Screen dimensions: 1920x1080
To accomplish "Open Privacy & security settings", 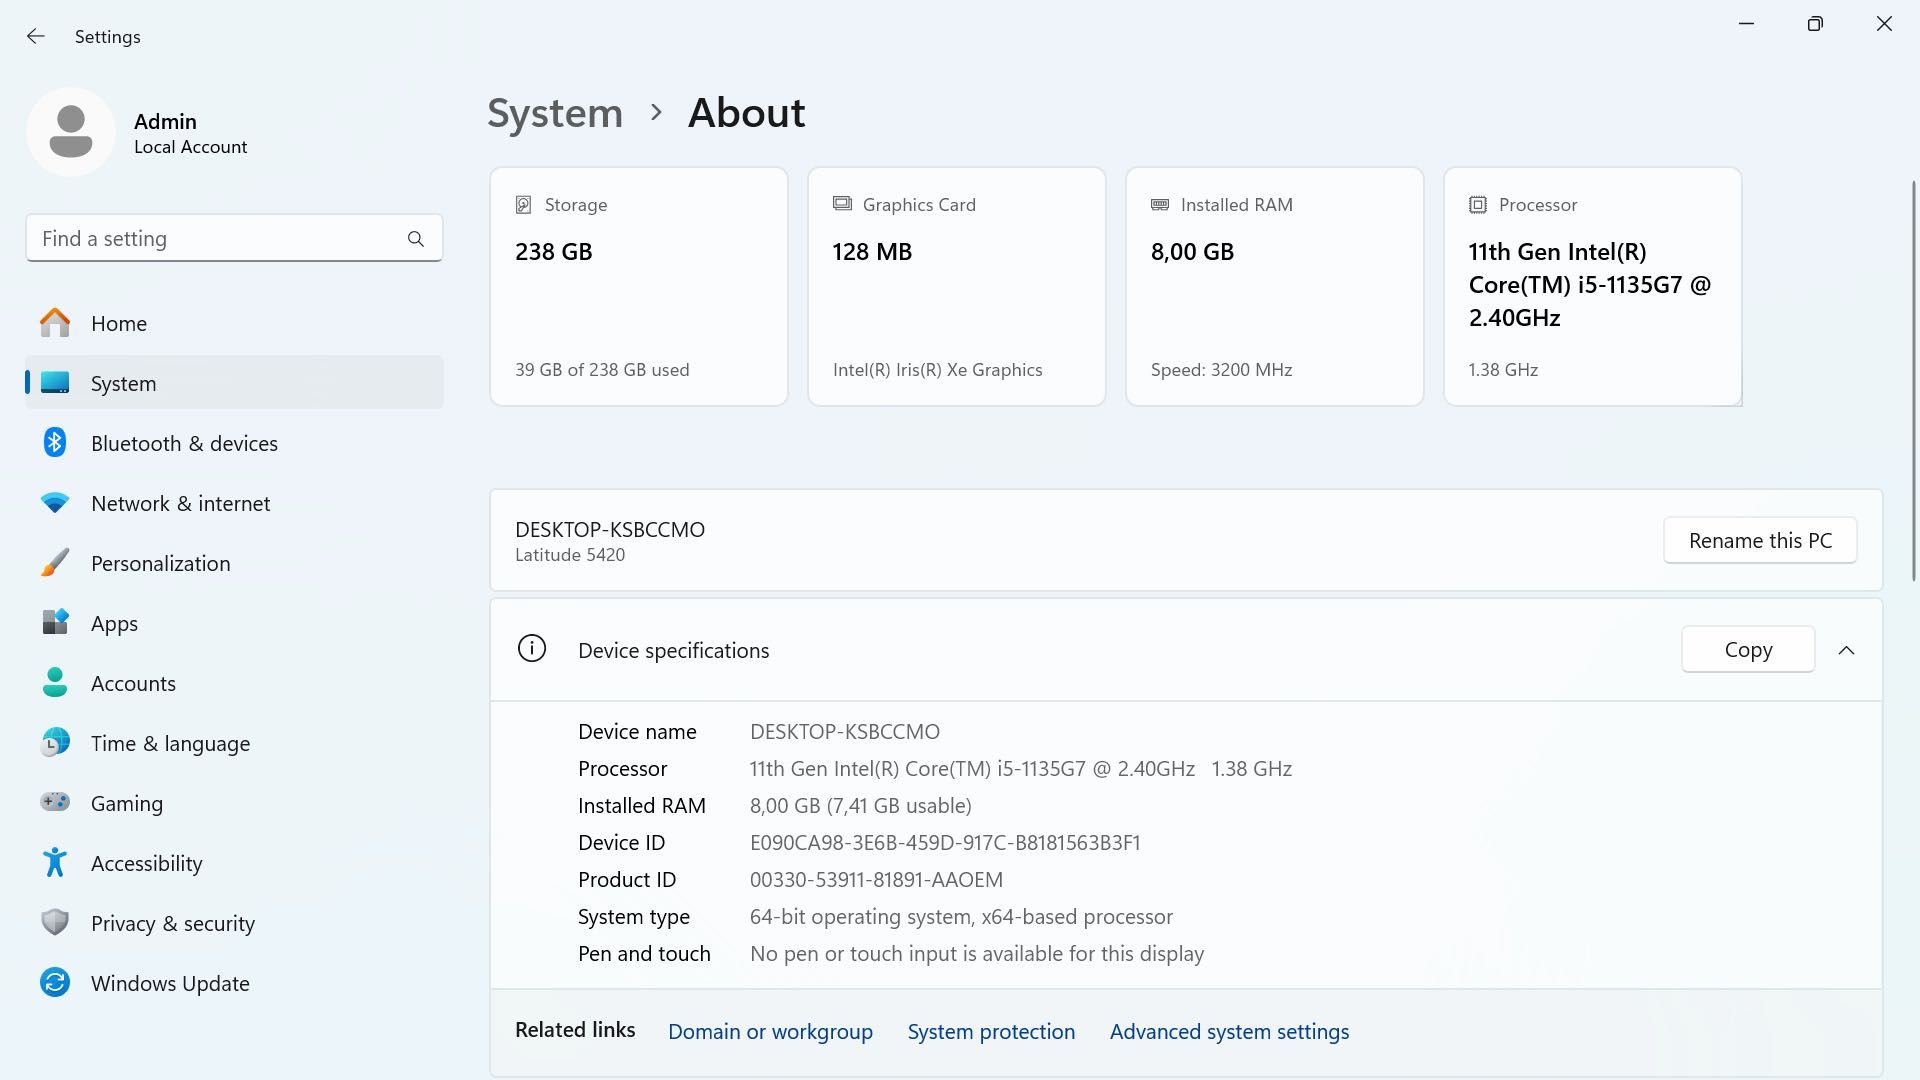I will click(234, 923).
